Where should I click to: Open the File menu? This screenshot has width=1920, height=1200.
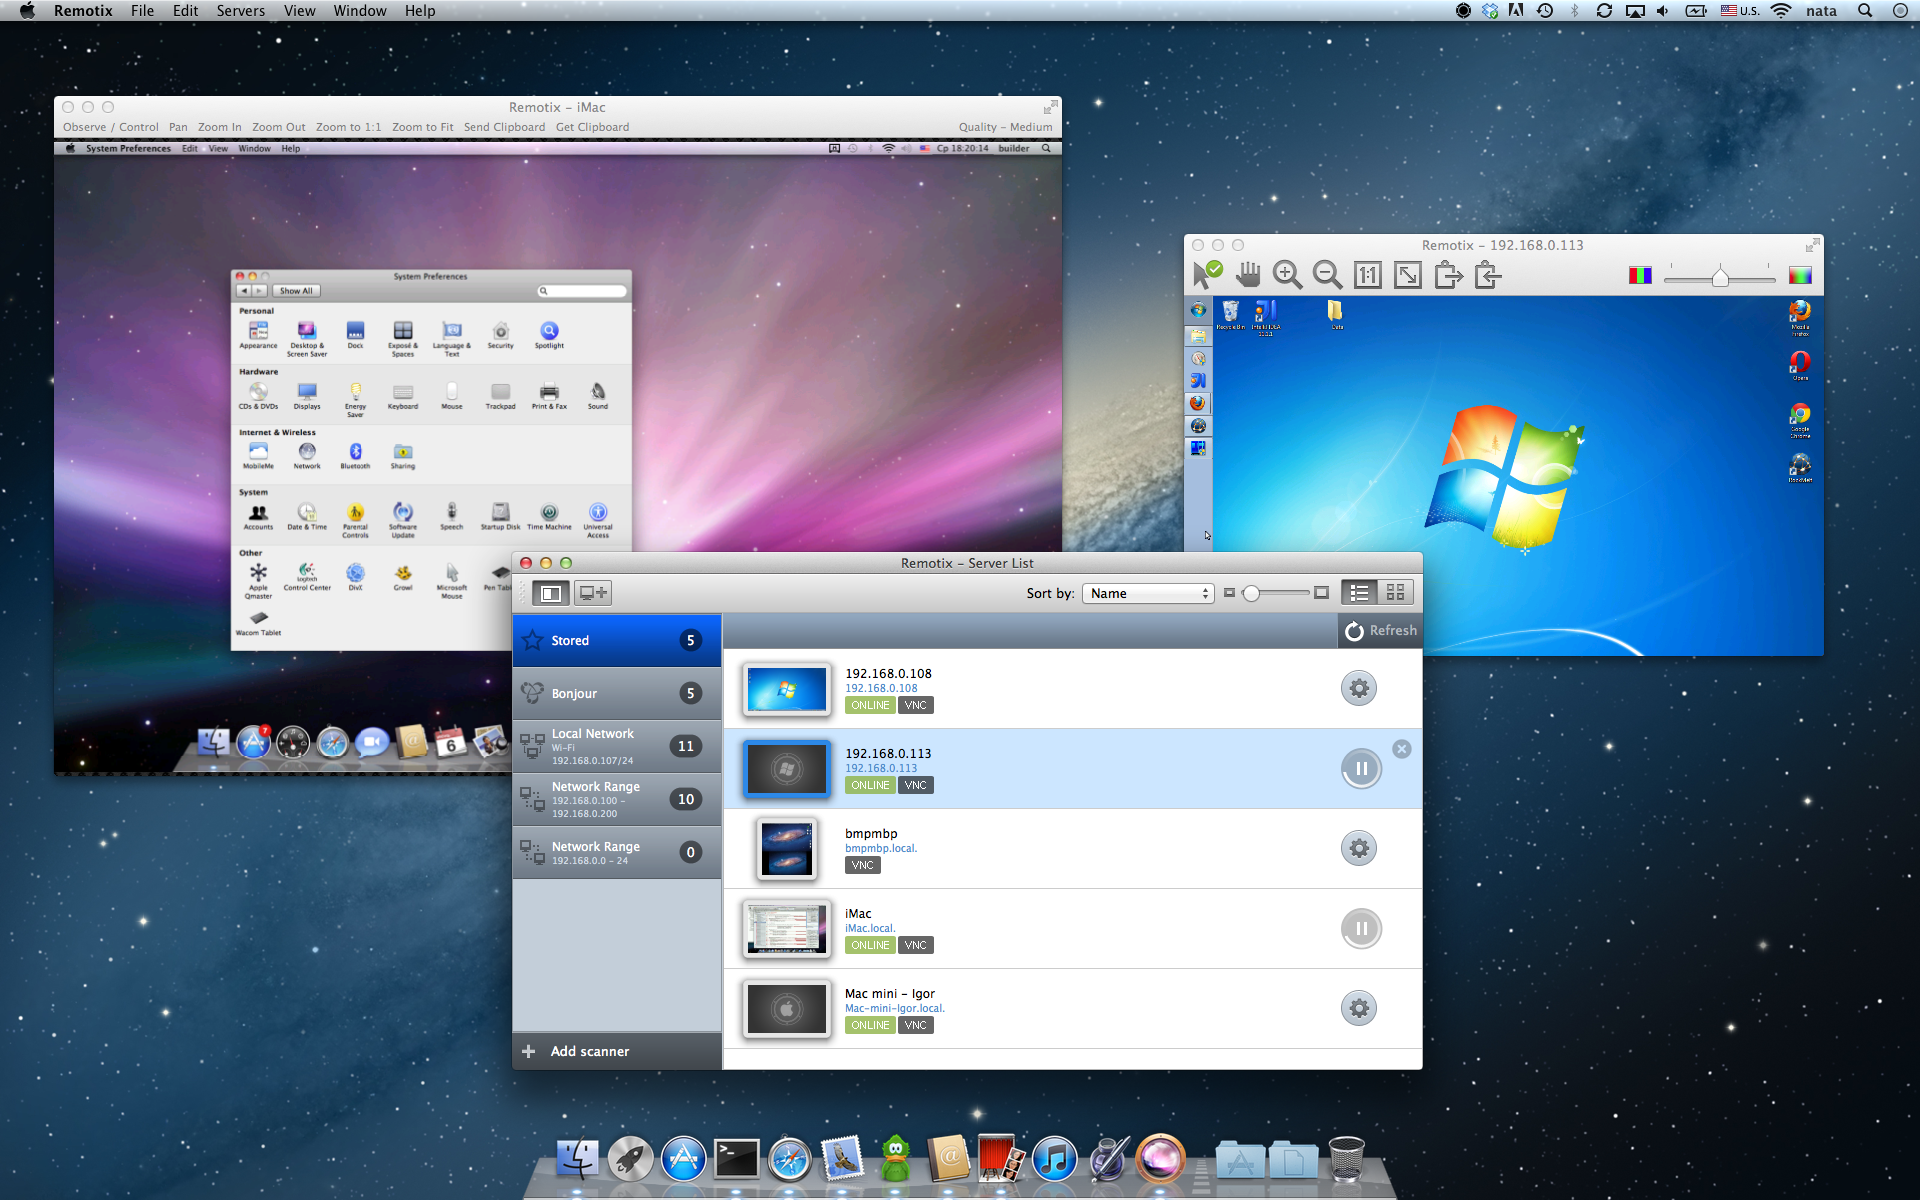click(142, 11)
